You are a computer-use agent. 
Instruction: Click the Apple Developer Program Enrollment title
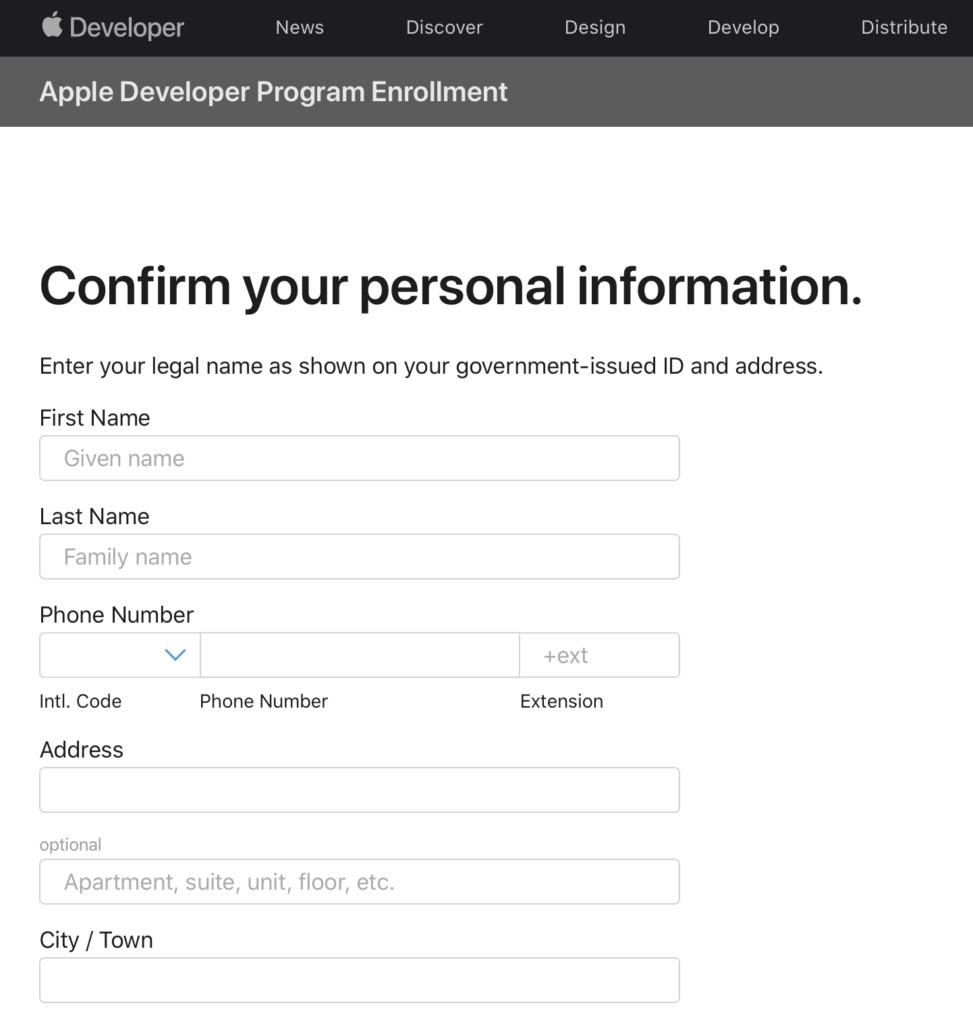(273, 92)
